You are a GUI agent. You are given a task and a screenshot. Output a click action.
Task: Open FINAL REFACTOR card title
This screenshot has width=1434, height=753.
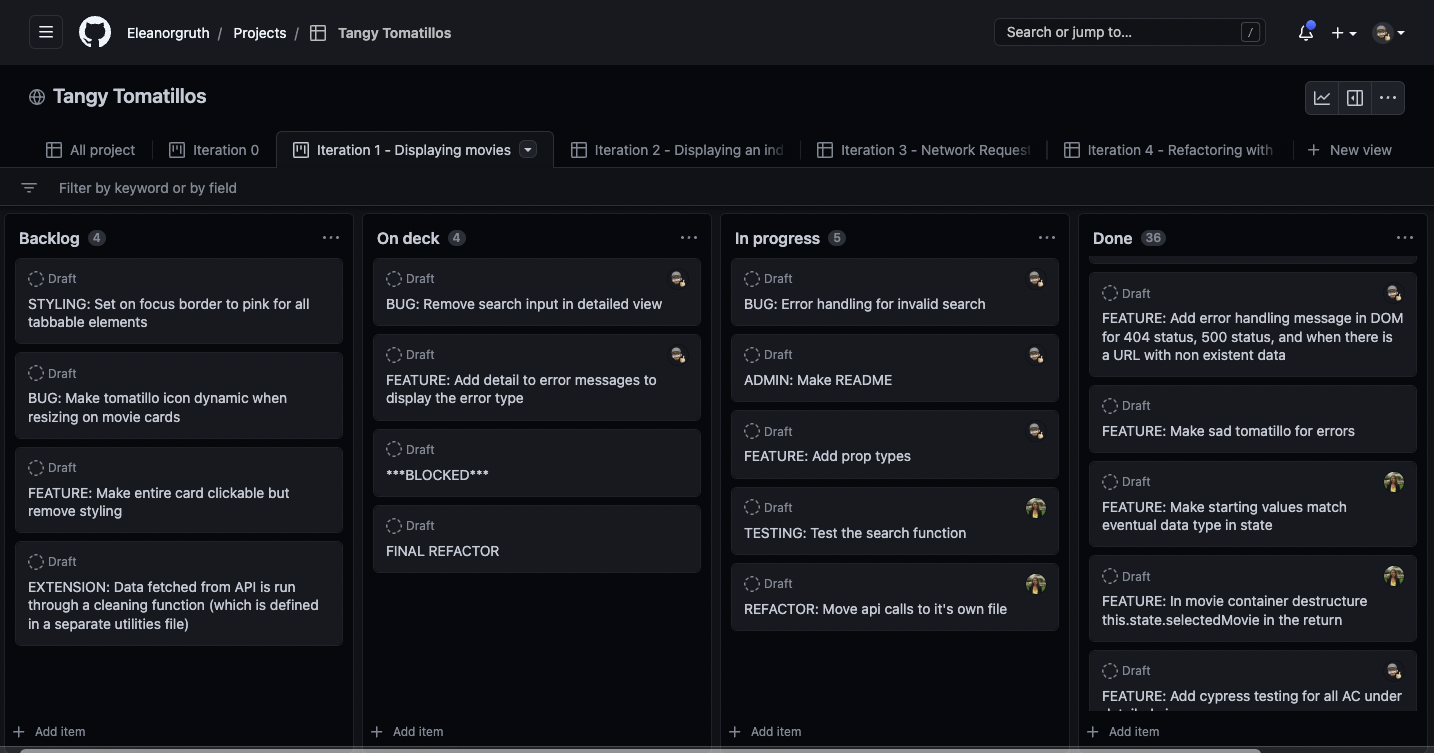pyautogui.click(x=443, y=551)
